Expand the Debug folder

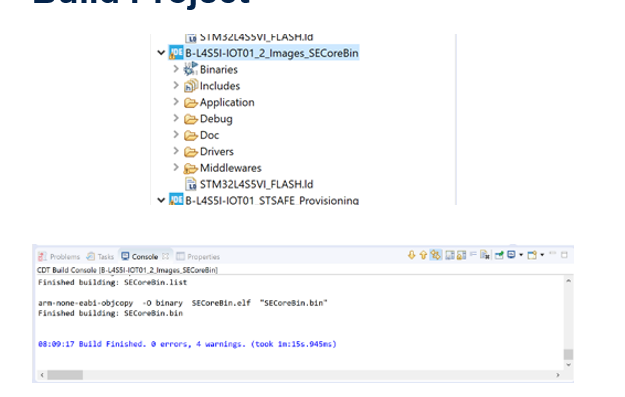tap(176, 118)
